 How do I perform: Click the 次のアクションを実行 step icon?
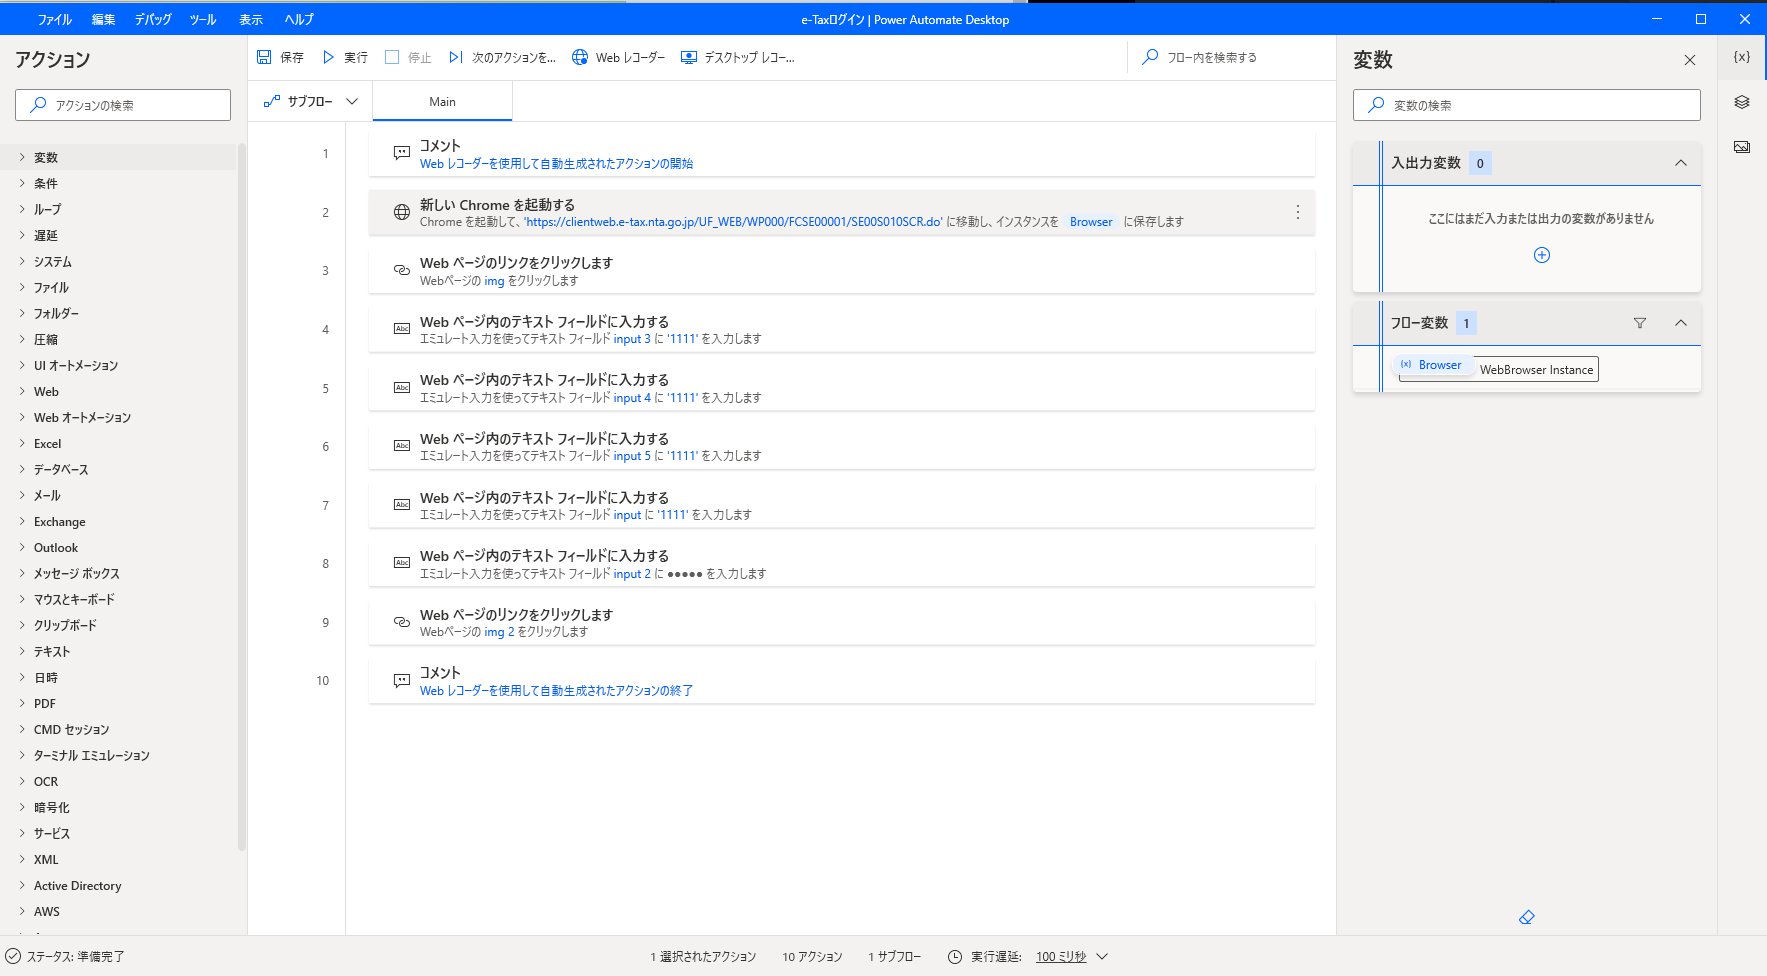456,58
